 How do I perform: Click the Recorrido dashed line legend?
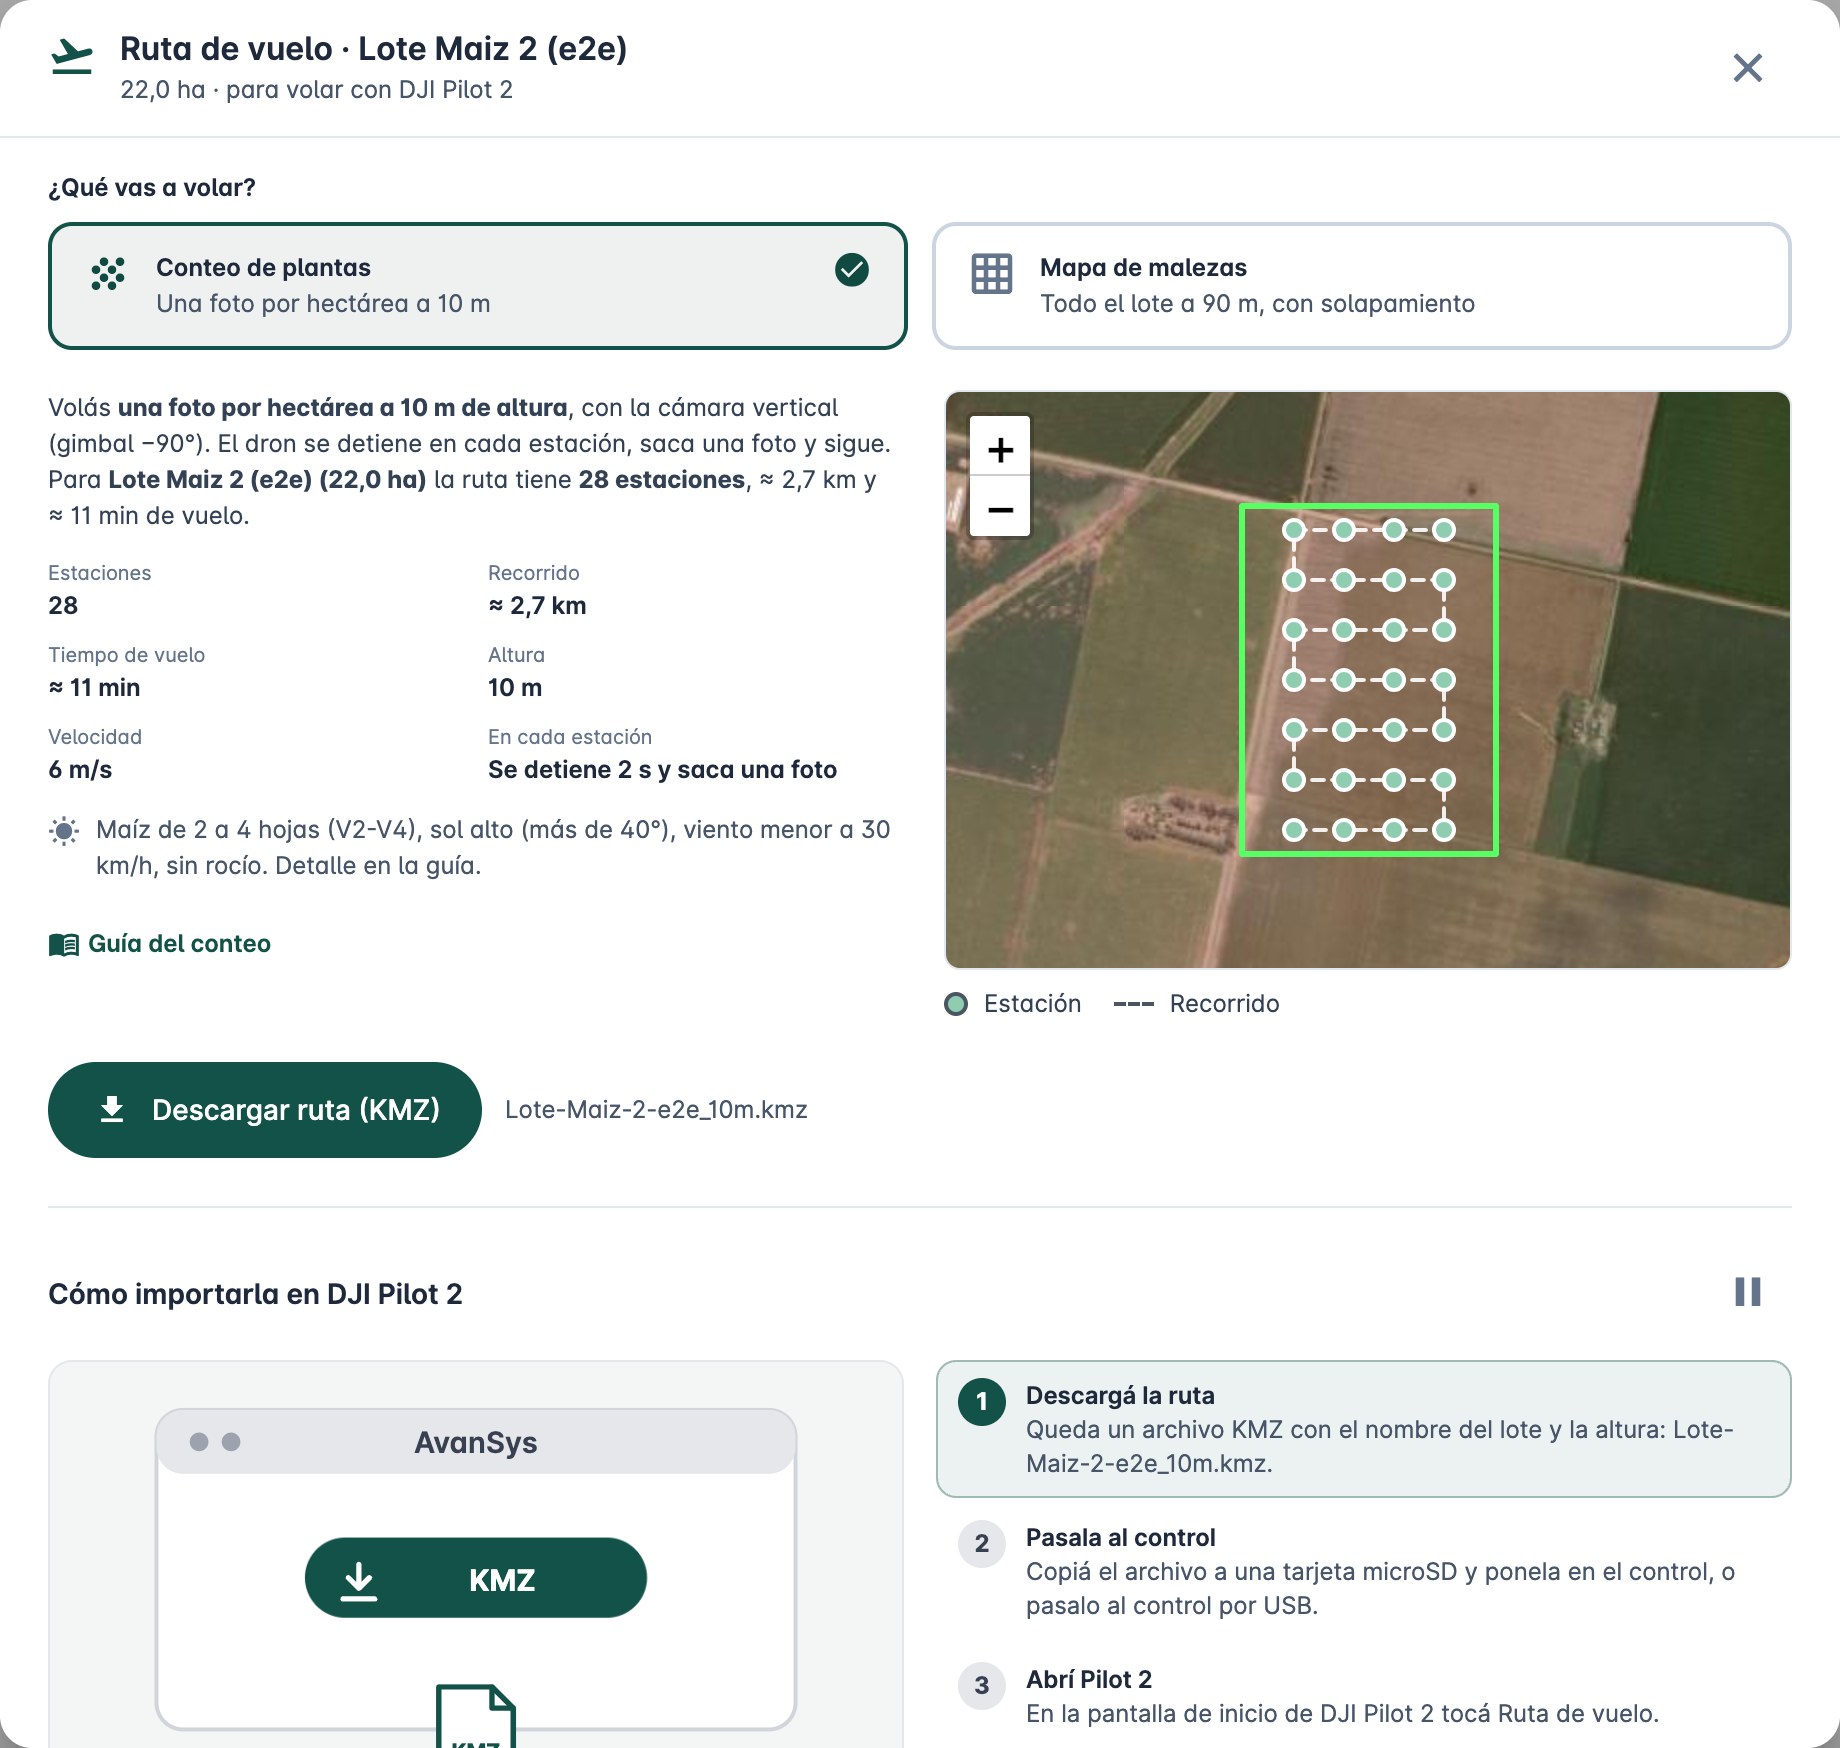coord(1134,1004)
